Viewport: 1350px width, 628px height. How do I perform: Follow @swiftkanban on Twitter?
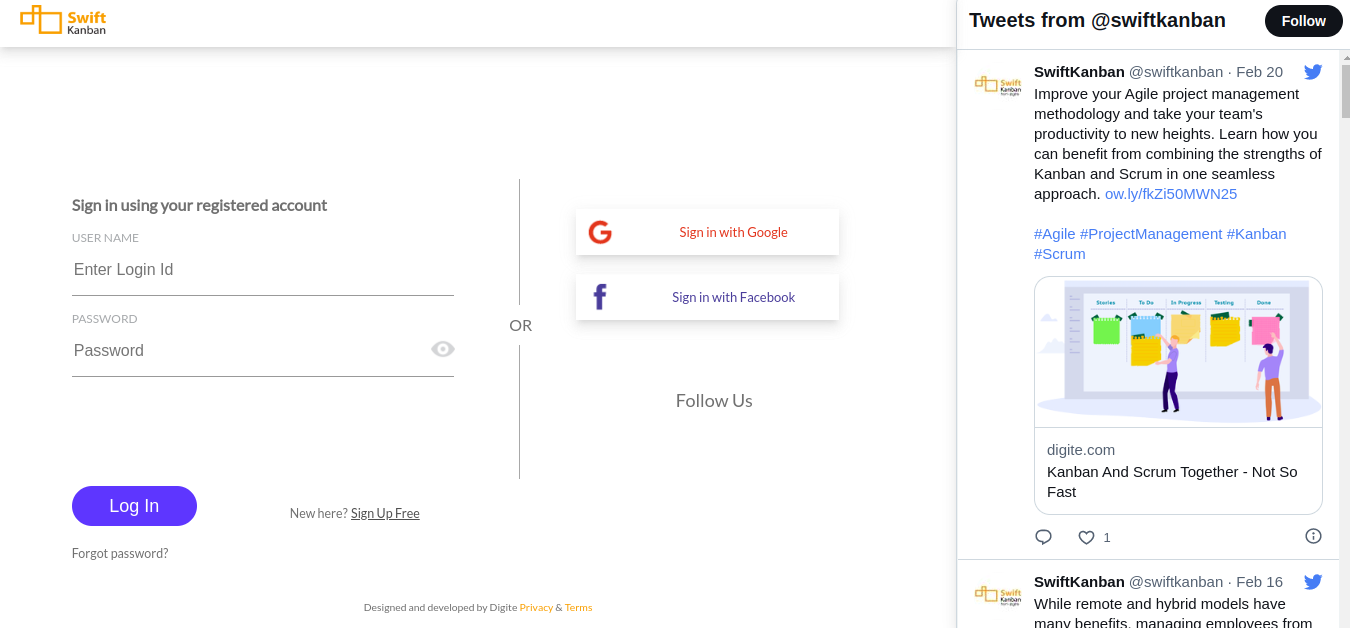pyautogui.click(x=1304, y=21)
